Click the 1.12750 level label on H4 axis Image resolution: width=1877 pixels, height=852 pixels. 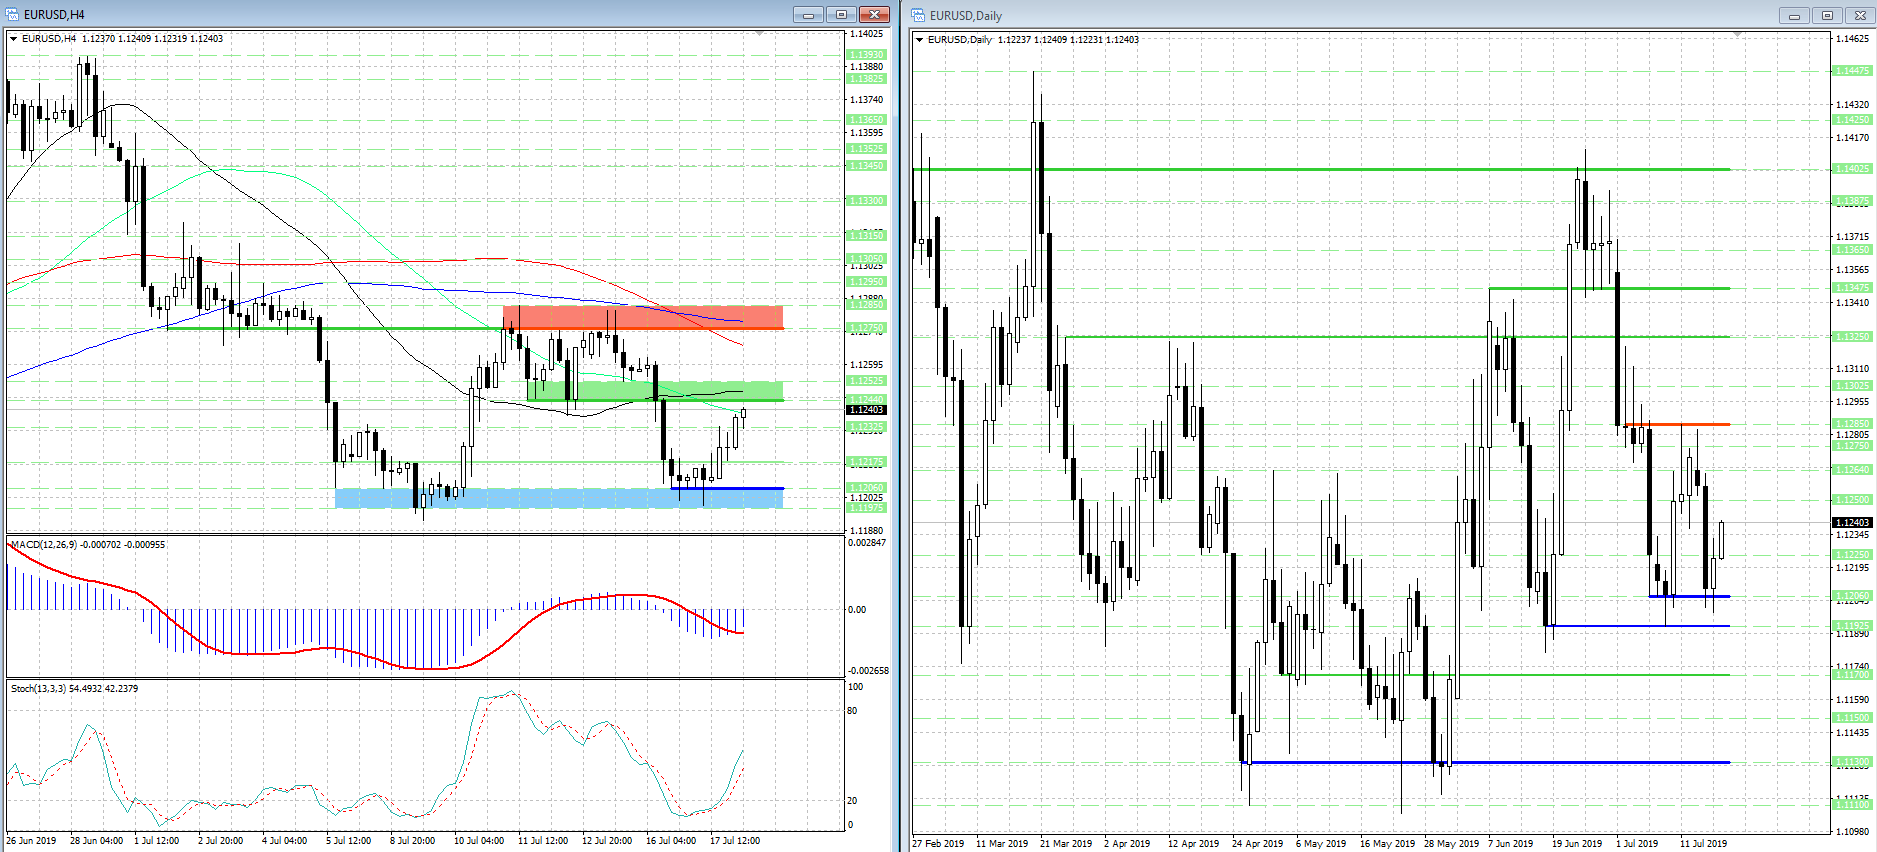tap(866, 329)
